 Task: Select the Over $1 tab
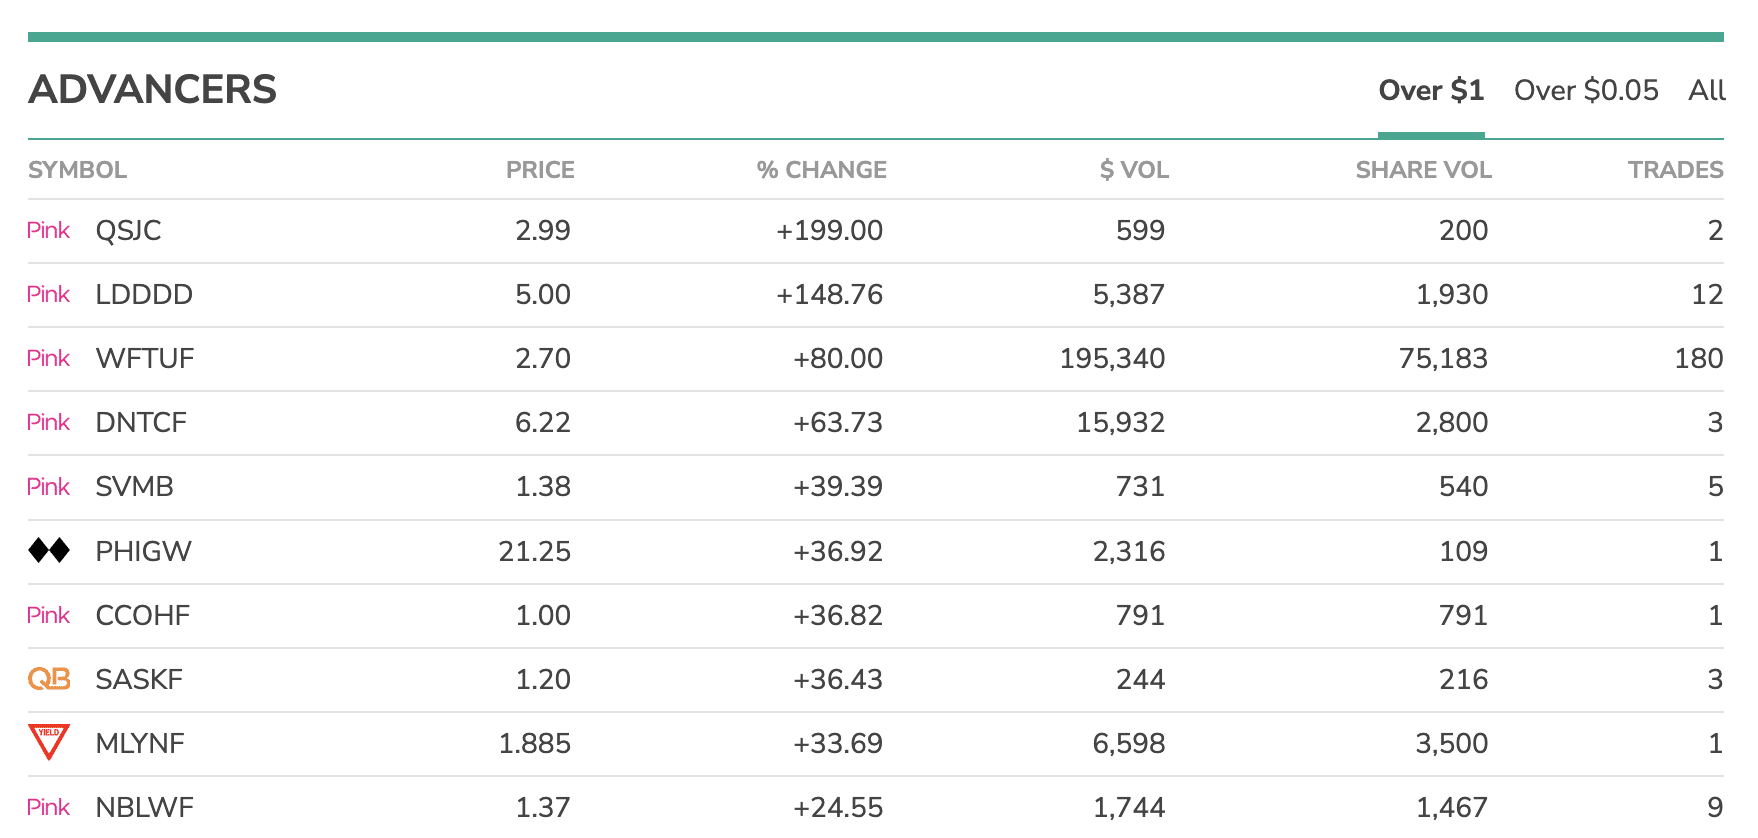pos(1431,91)
